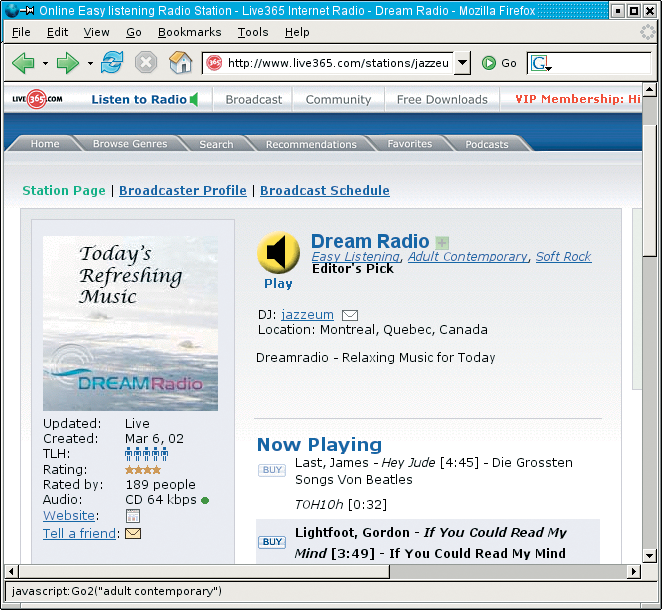
Task: Click the yellow speaker Play button
Action: coord(279,252)
